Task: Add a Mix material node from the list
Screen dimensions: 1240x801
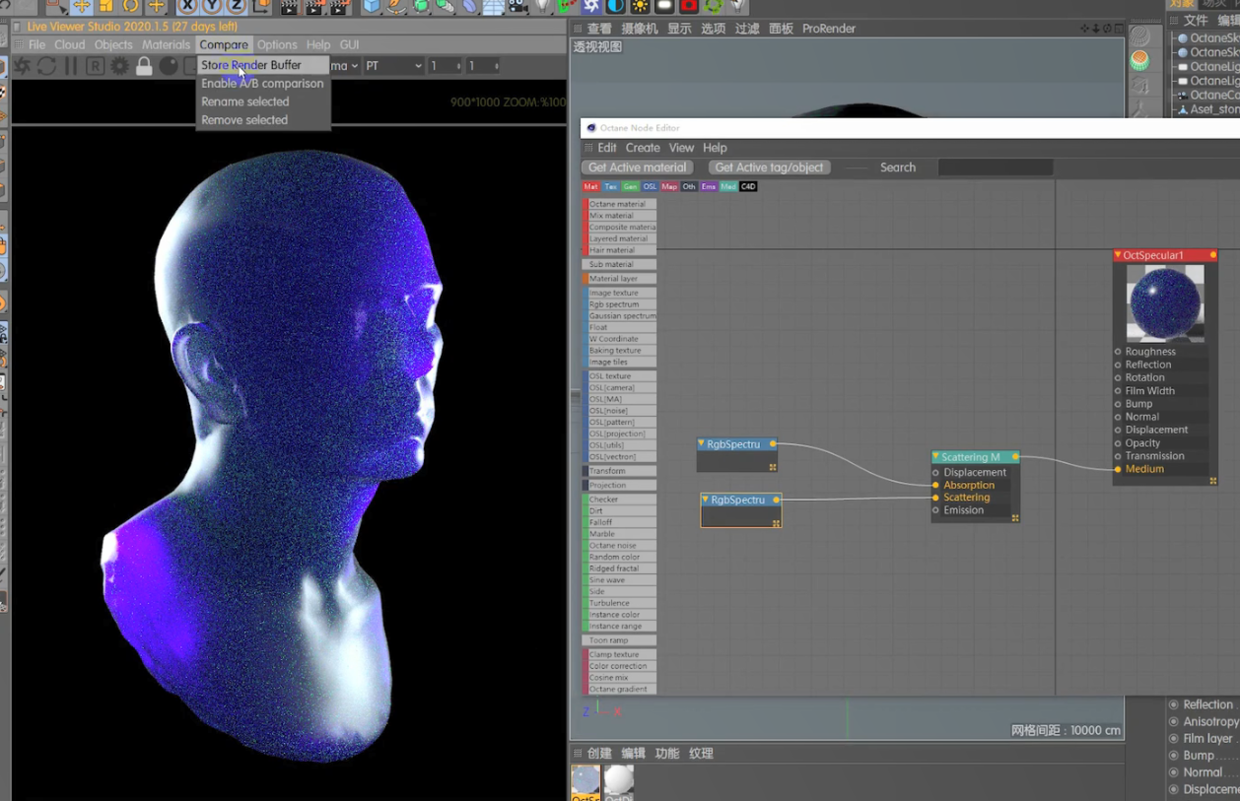Action: point(620,216)
